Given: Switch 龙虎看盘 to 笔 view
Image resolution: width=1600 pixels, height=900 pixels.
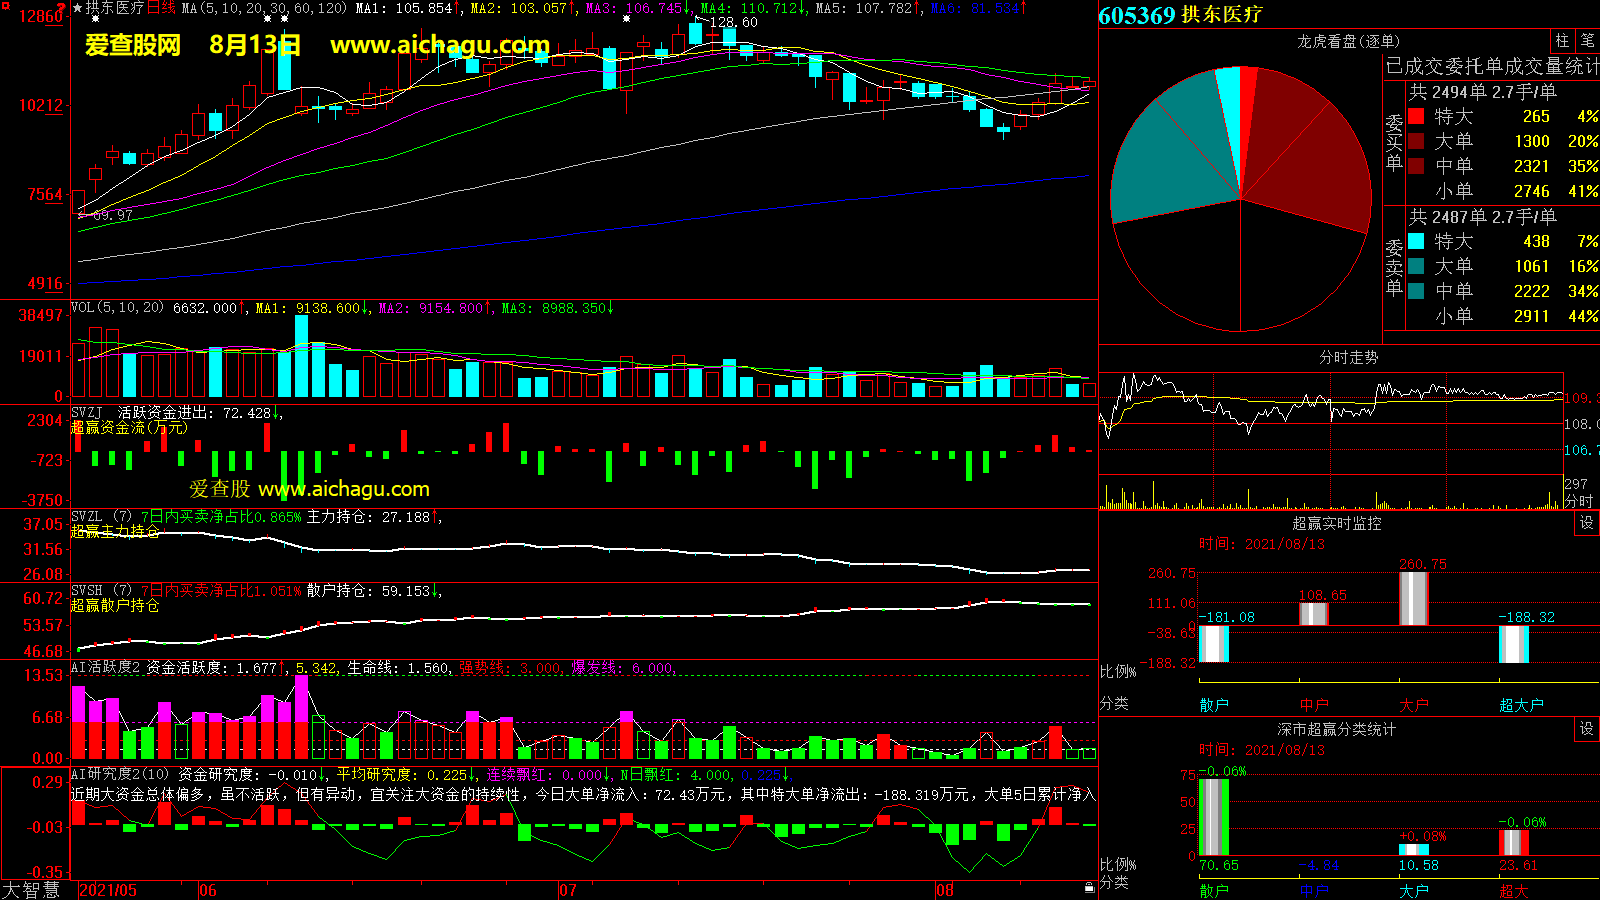Looking at the screenshot, I should [1588, 41].
